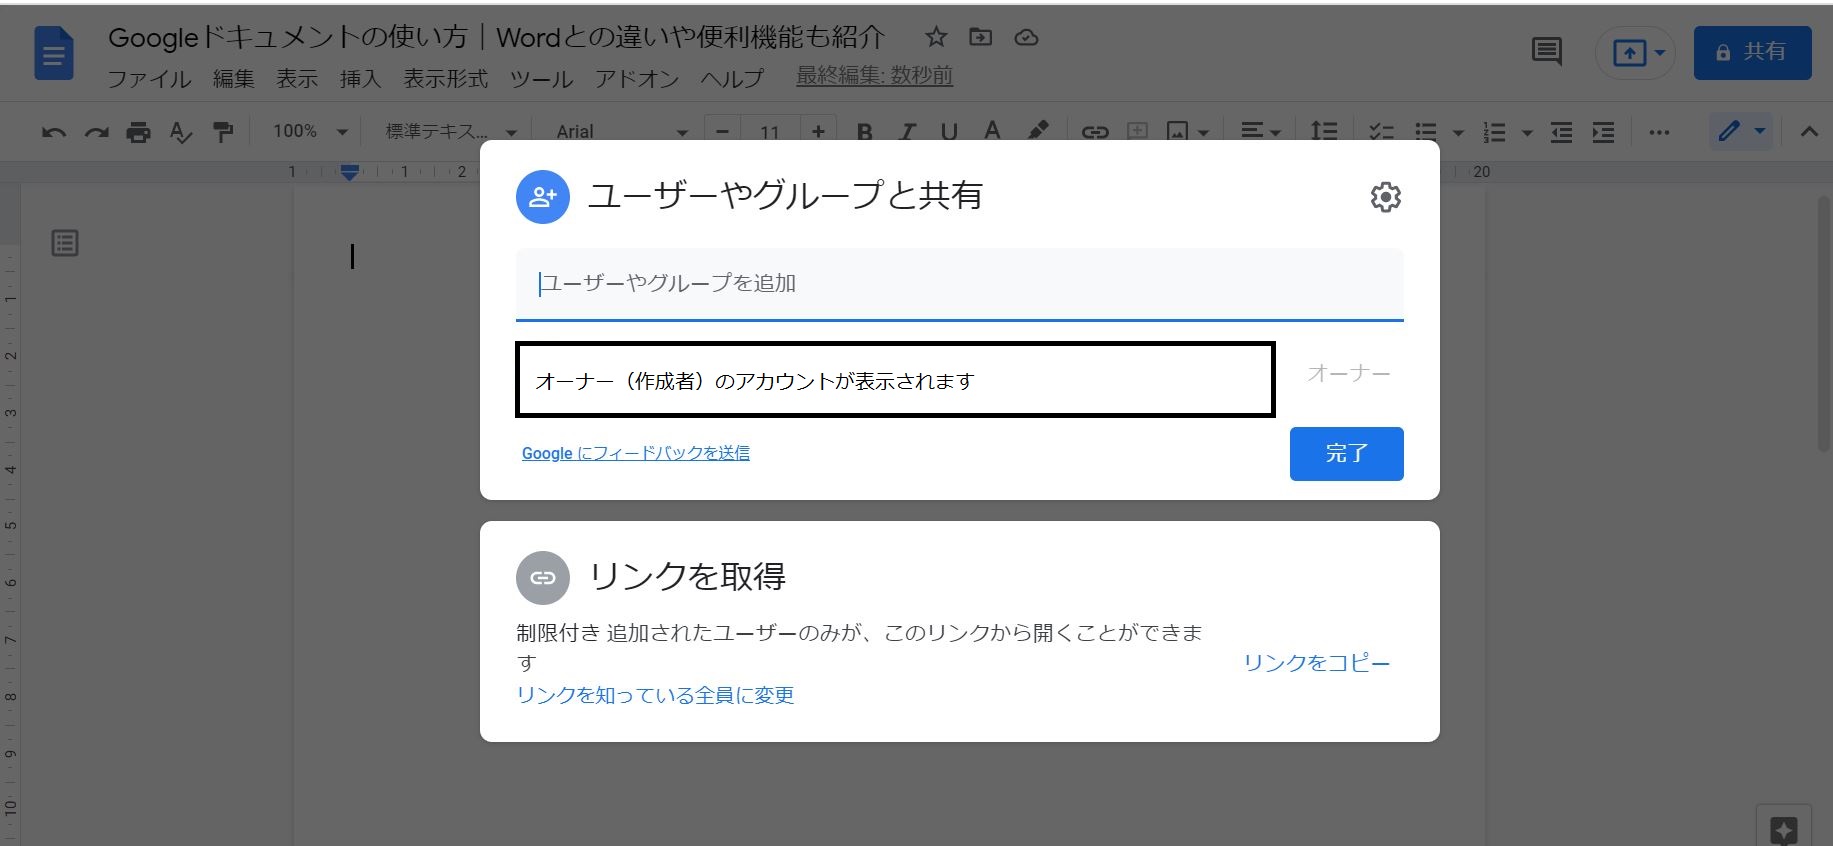The height and width of the screenshot is (846, 1833).
Task: Click the explore button in the corner
Action: 1783,829
